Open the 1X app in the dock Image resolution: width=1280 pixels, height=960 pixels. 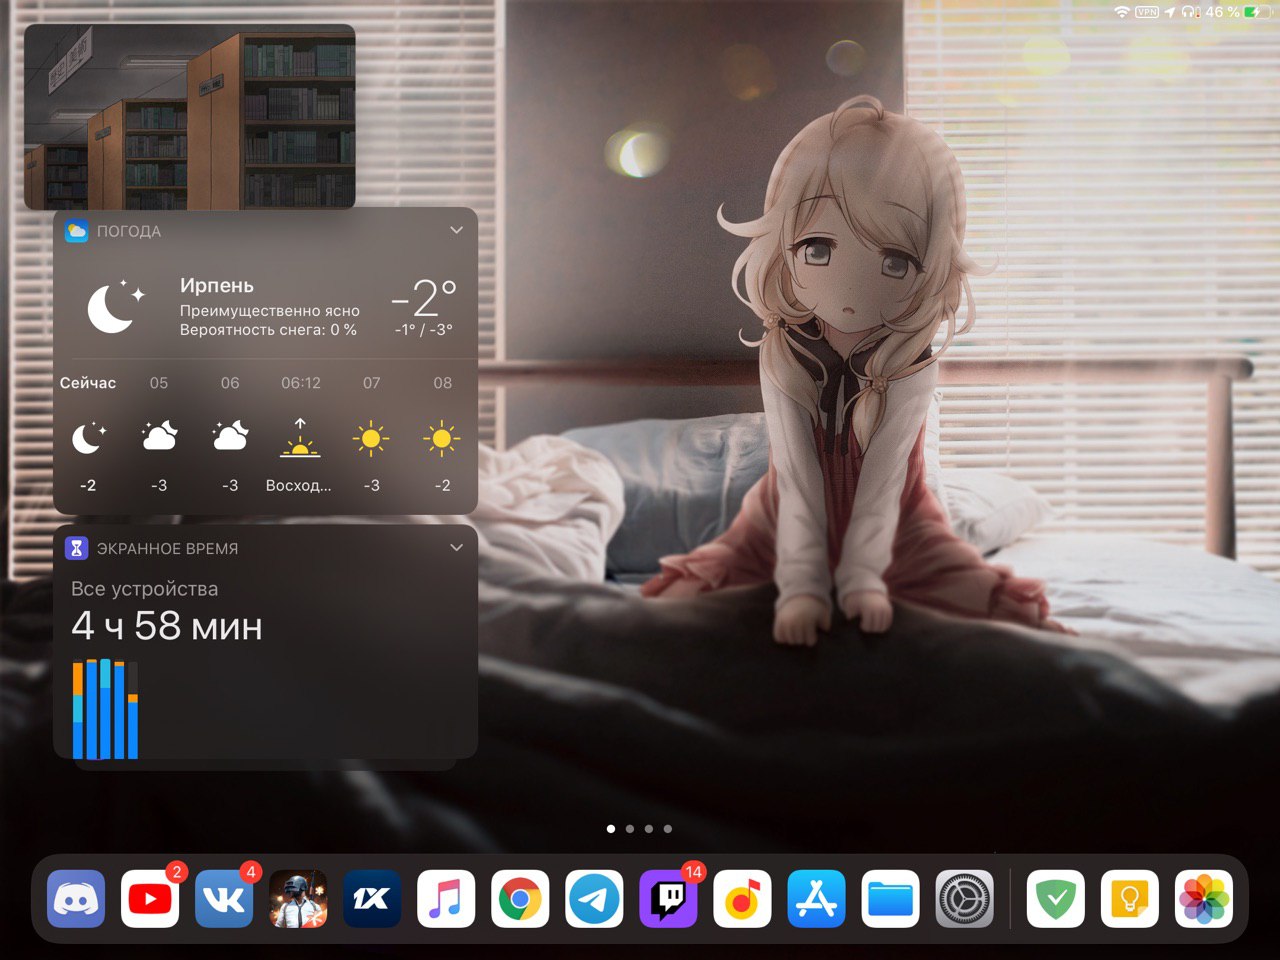372,899
